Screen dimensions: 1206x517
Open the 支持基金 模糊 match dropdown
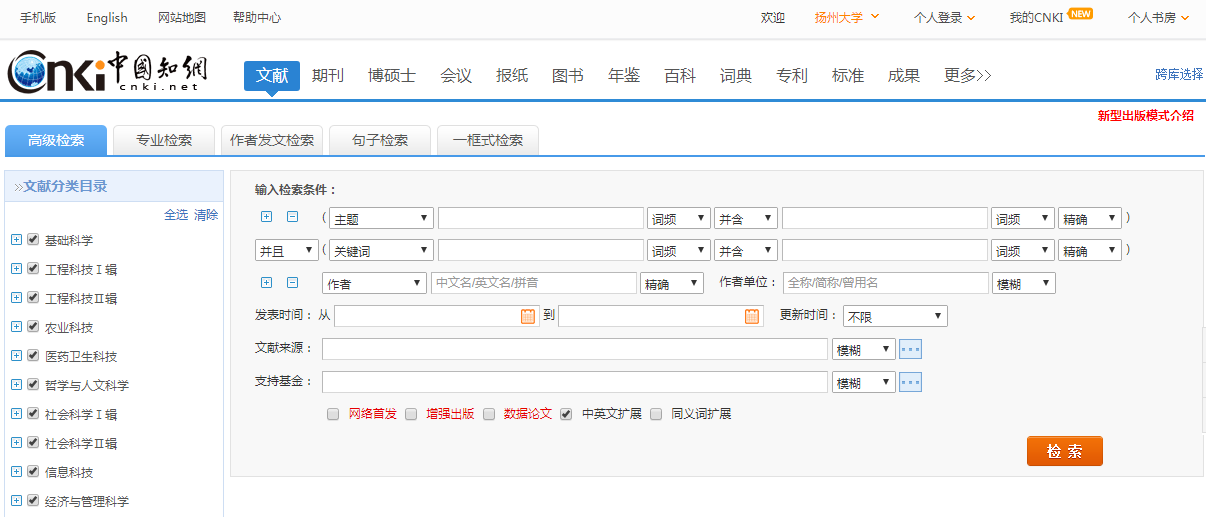tap(864, 382)
